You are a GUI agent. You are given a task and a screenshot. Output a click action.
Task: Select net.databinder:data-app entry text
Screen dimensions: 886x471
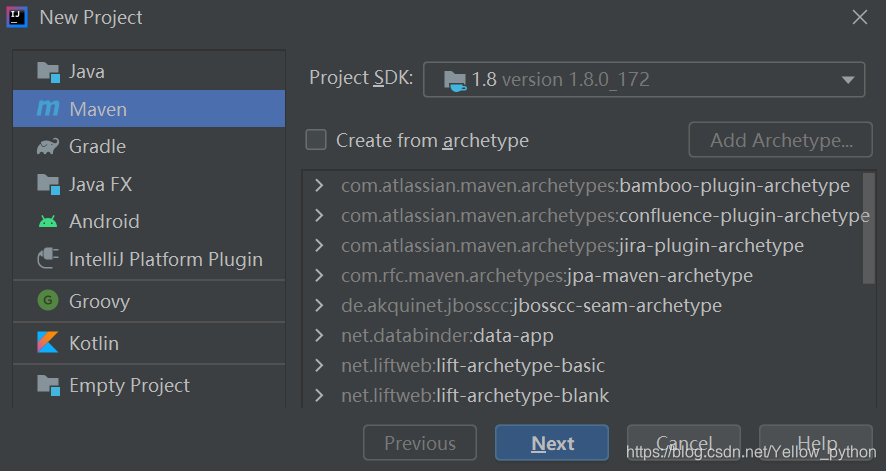(448, 335)
